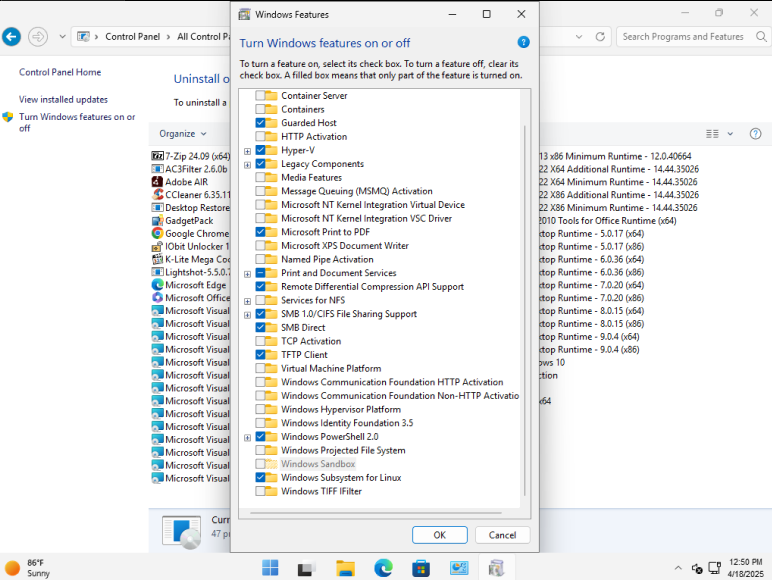Expand the Services for NFS node

pos(248,301)
